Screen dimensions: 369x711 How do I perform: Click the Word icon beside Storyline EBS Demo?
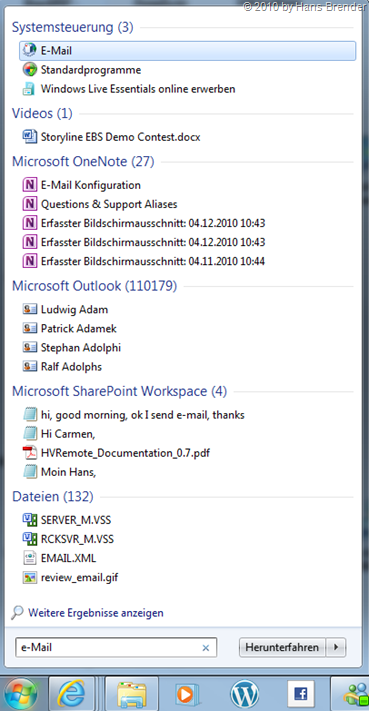(x=29, y=136)
